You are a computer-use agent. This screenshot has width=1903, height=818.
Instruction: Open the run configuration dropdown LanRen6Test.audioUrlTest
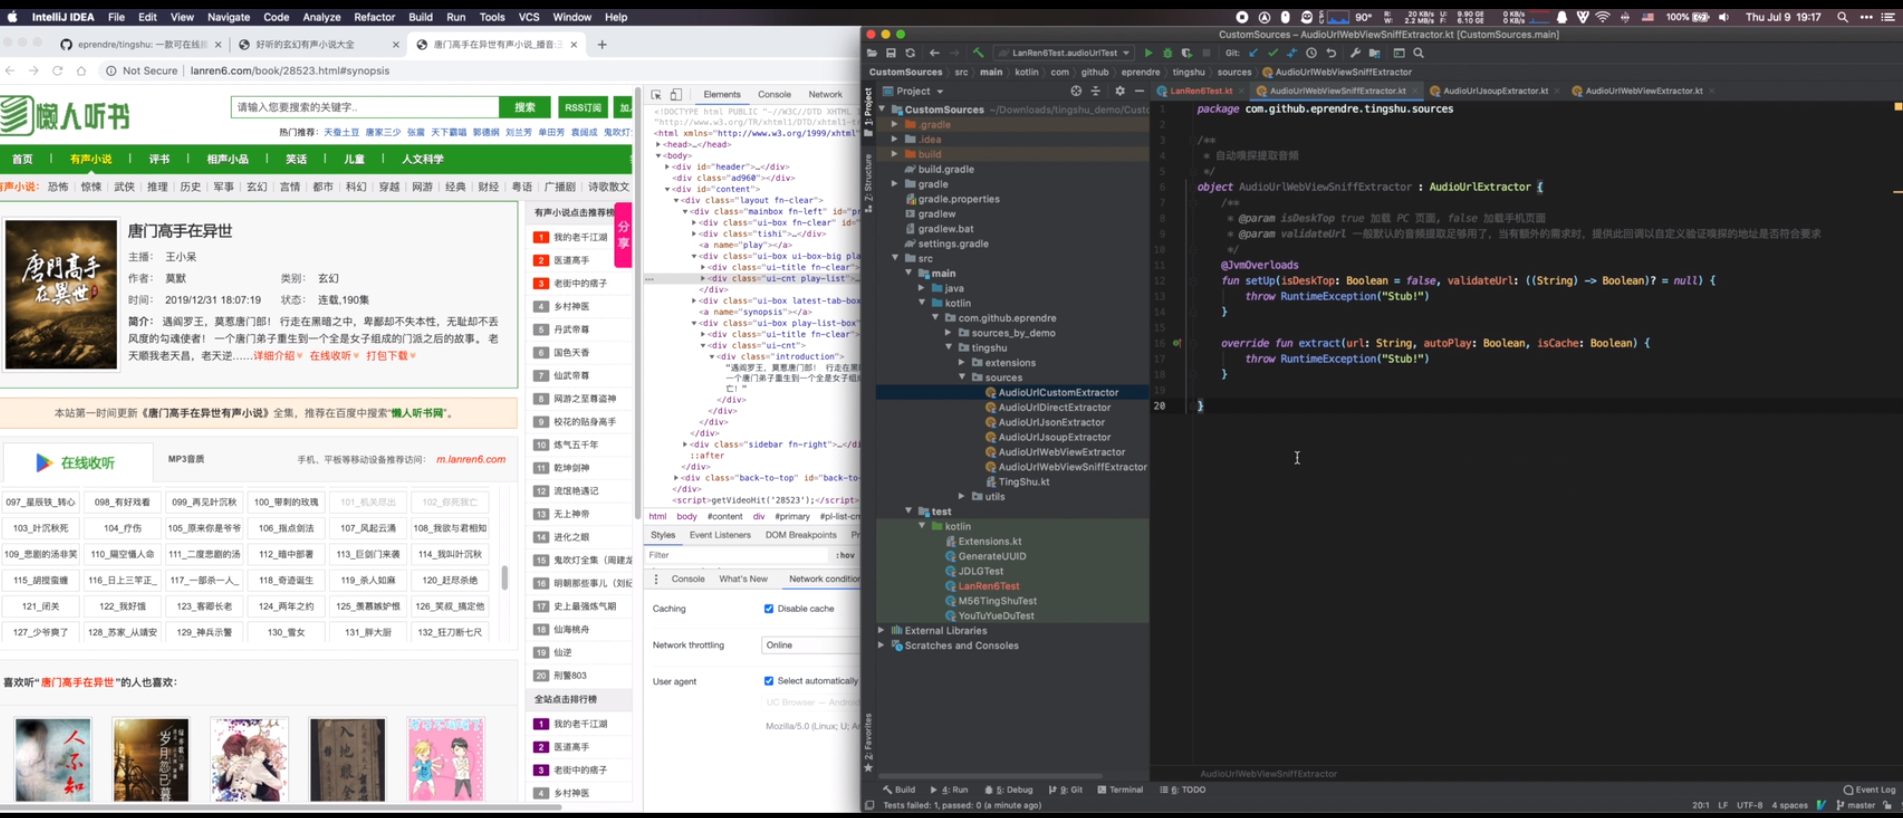point(1069,53)
